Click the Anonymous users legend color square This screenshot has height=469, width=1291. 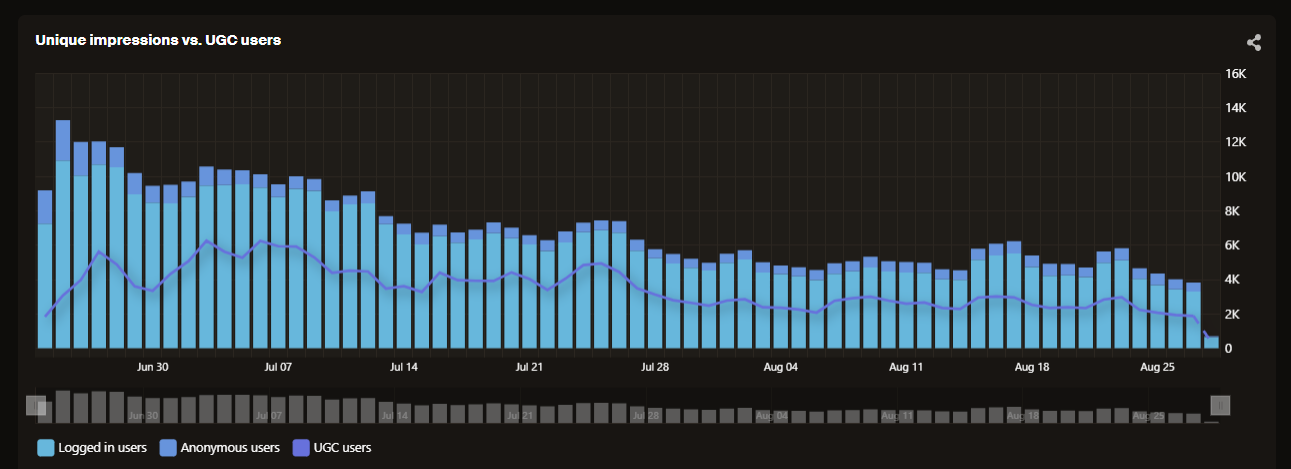(168, 447)
